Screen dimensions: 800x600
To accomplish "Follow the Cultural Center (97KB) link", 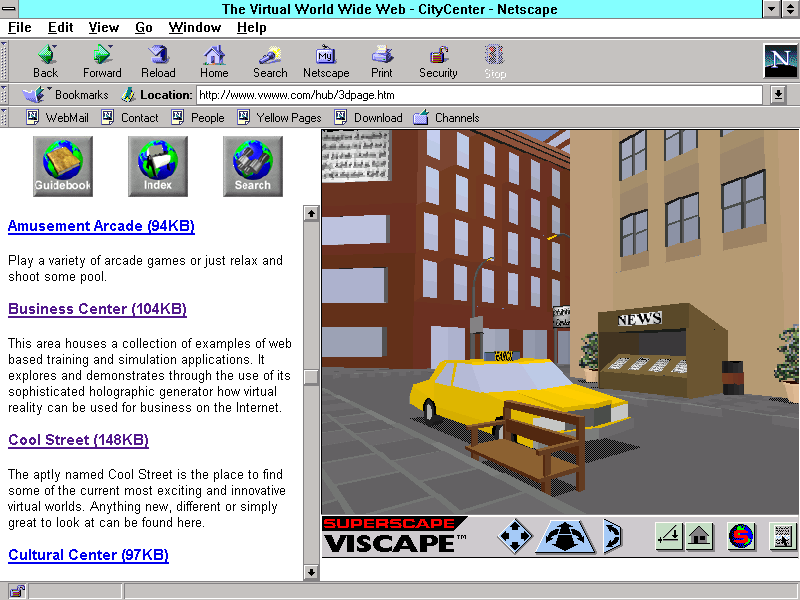I will (88, 555).
